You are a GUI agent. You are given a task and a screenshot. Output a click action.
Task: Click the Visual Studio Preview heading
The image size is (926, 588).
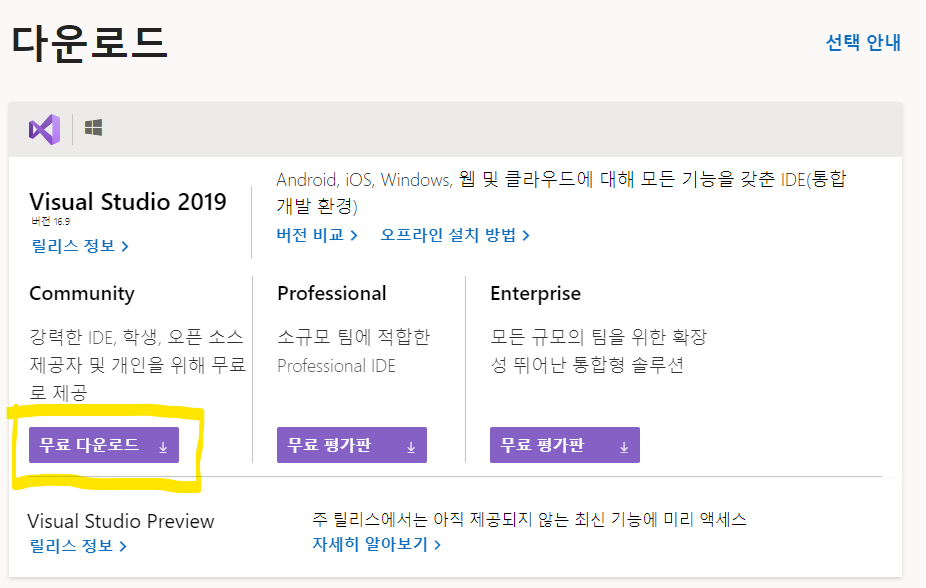pos(120,521)
